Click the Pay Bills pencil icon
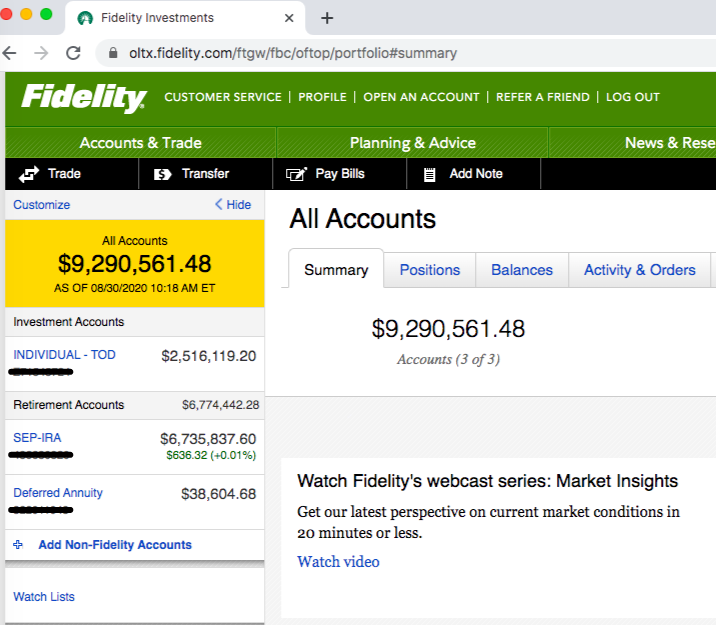The image size is (716, 625). [x=296, y=174]
